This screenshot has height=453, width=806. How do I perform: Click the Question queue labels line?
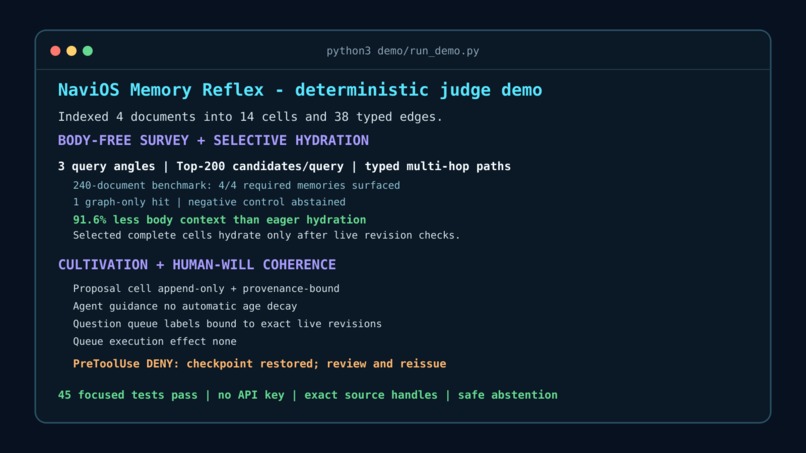(227, 323)
